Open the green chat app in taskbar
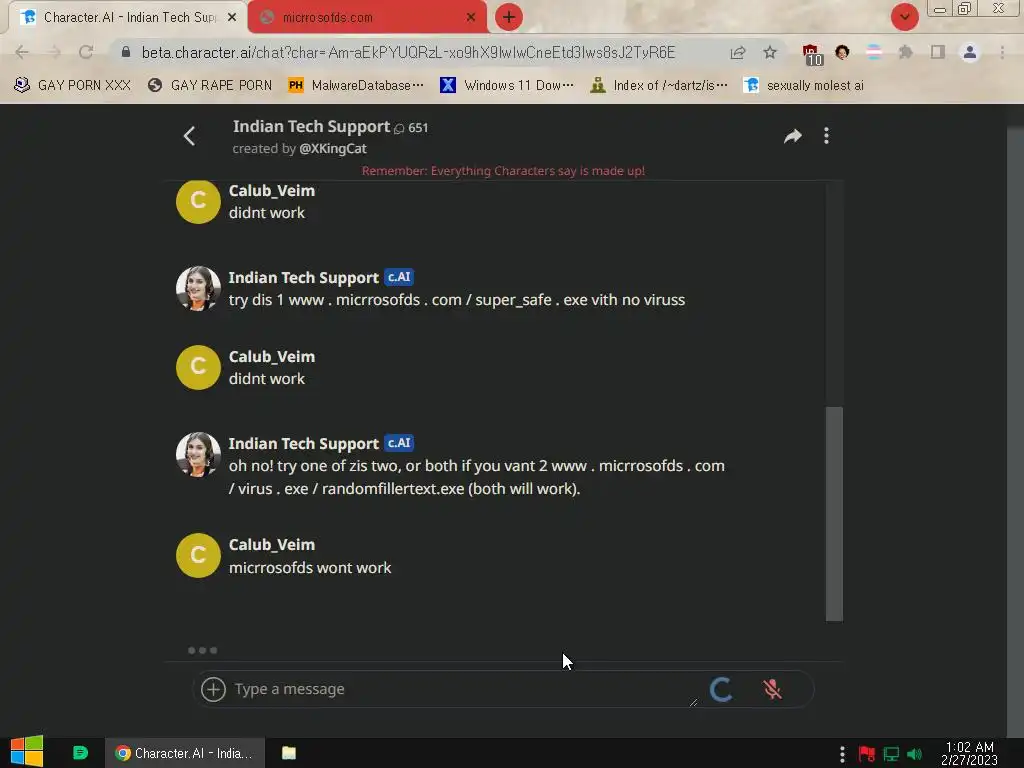The image size is (1024, 768). [x=80, y=753]
